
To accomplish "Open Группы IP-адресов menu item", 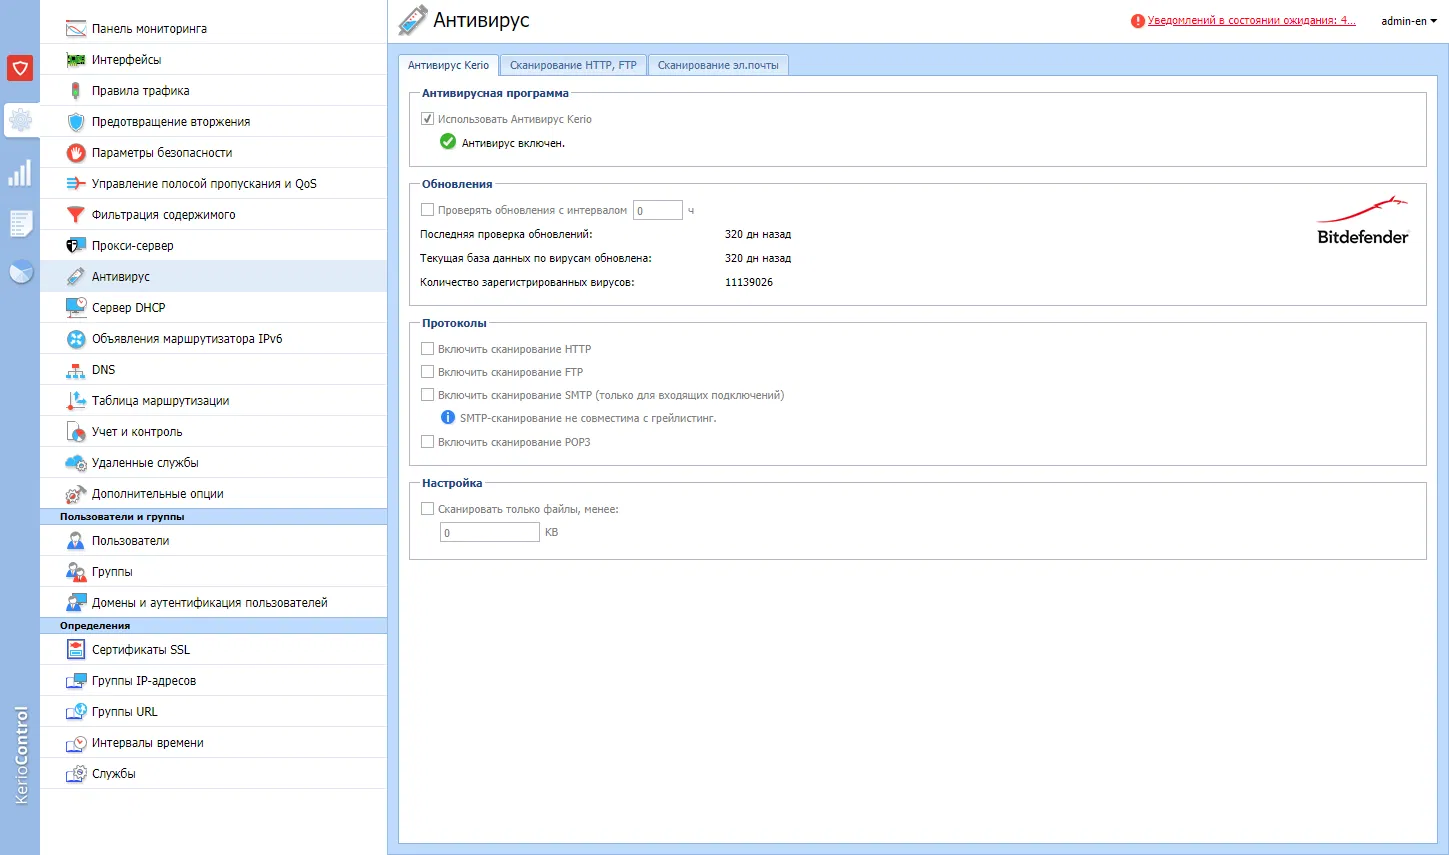I will 213,681.
